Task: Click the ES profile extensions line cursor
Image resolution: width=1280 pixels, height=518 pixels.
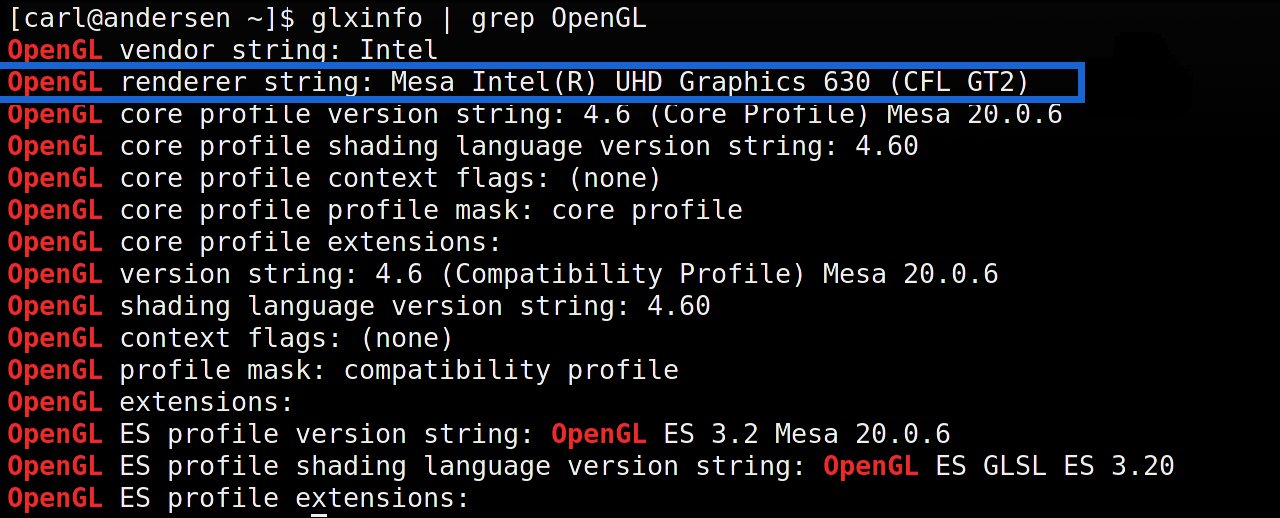Action: click(319, 498)
